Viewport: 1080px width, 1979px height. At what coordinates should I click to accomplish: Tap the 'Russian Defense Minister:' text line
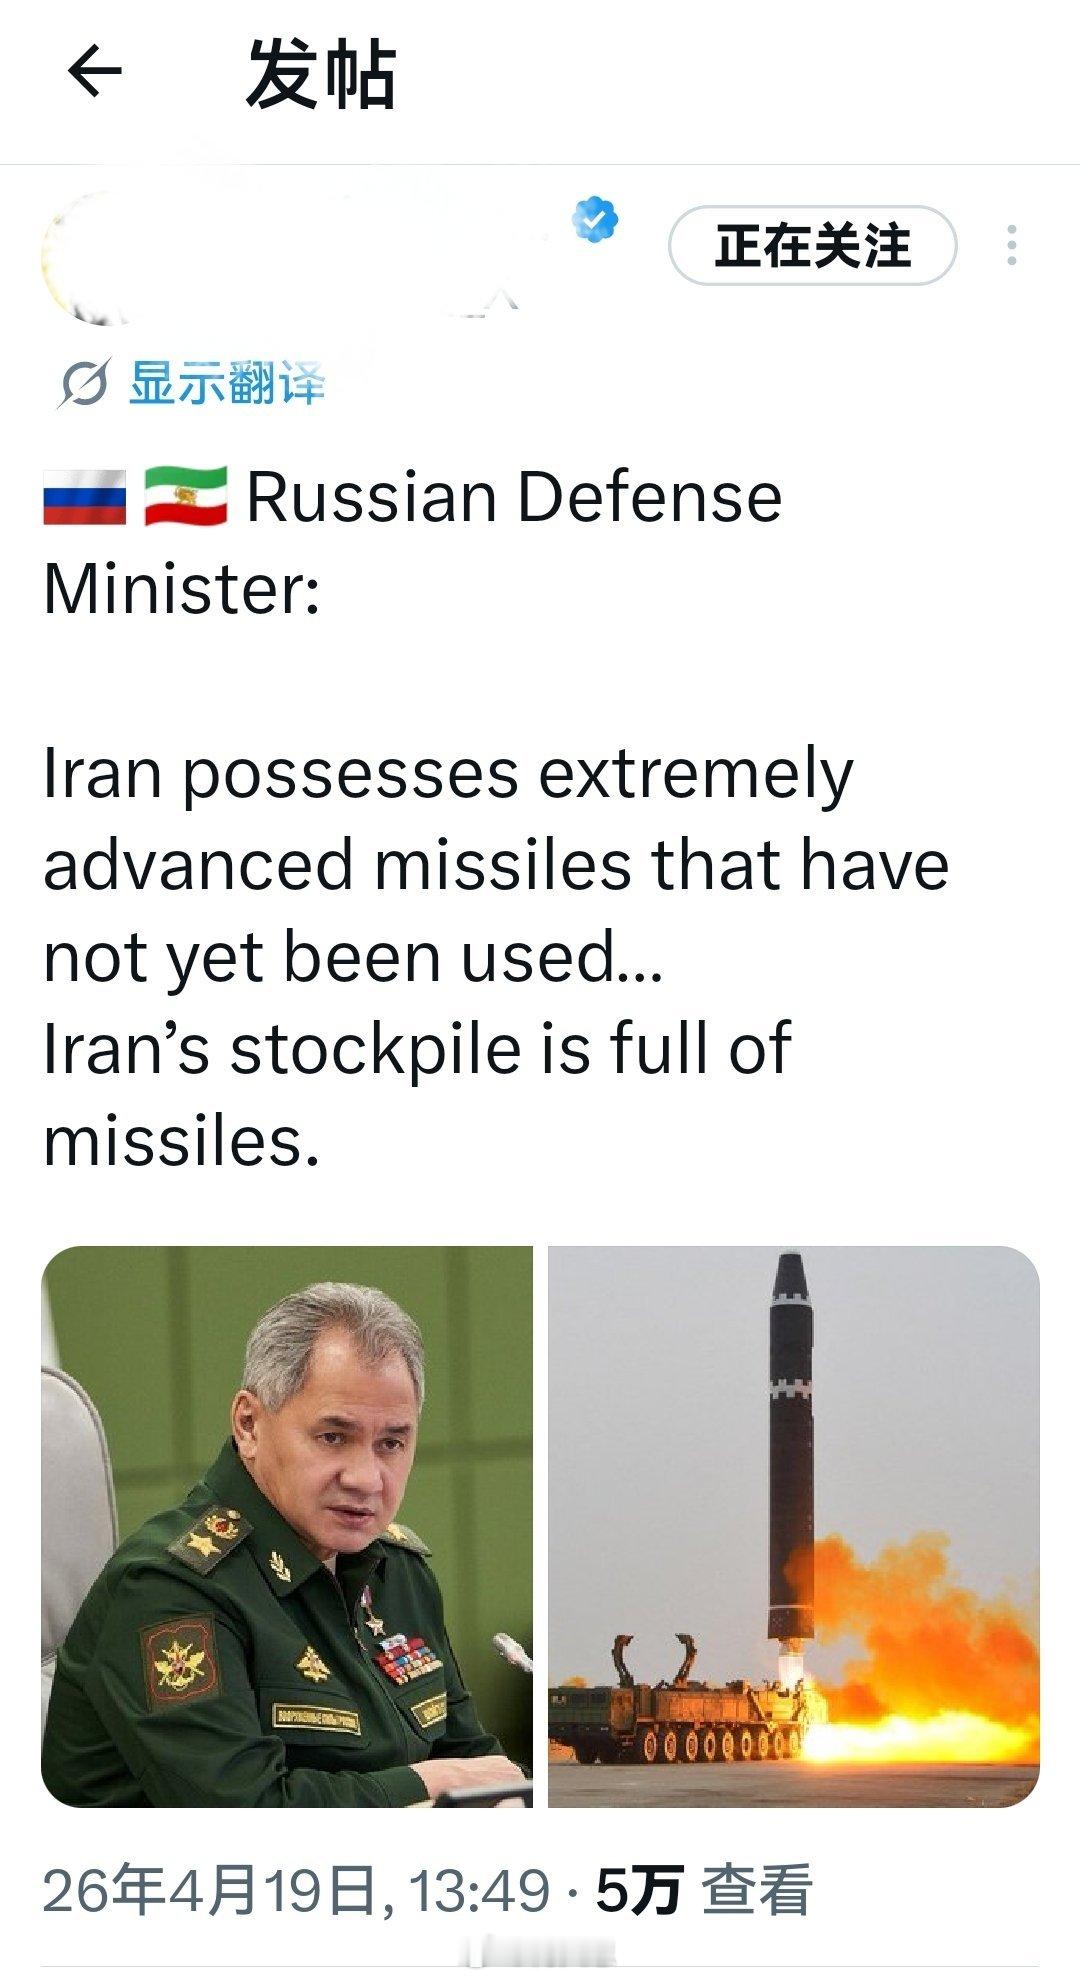point(411,541)
